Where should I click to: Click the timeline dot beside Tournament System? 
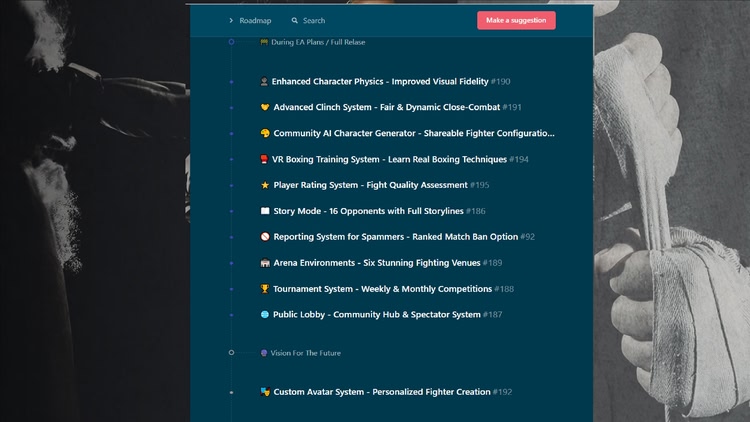231,289
